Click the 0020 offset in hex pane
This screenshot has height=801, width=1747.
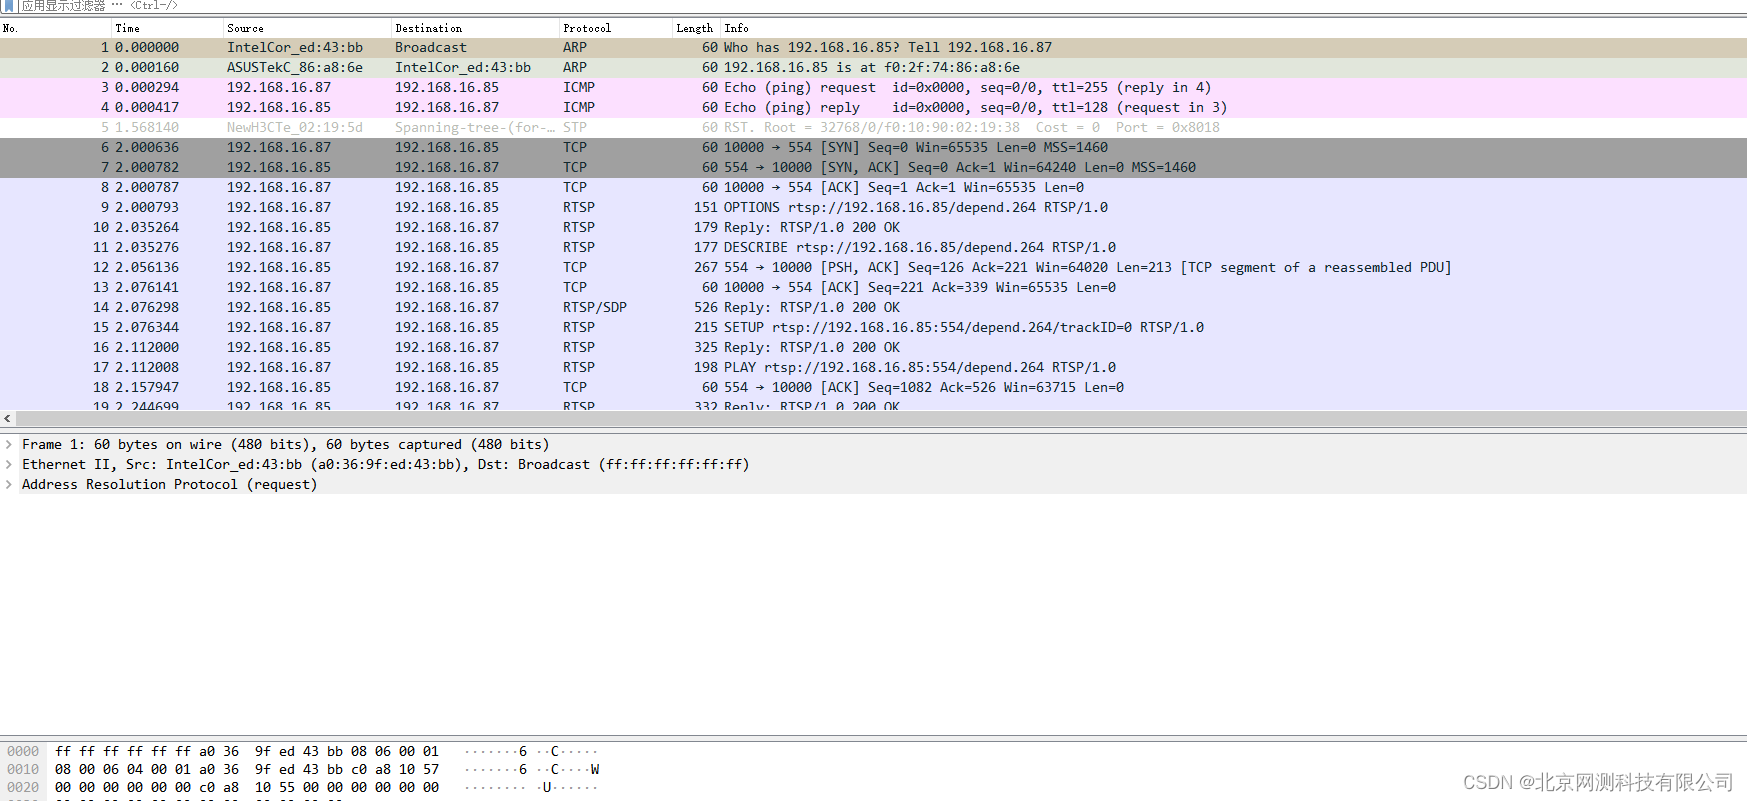(x=23, y=787)
